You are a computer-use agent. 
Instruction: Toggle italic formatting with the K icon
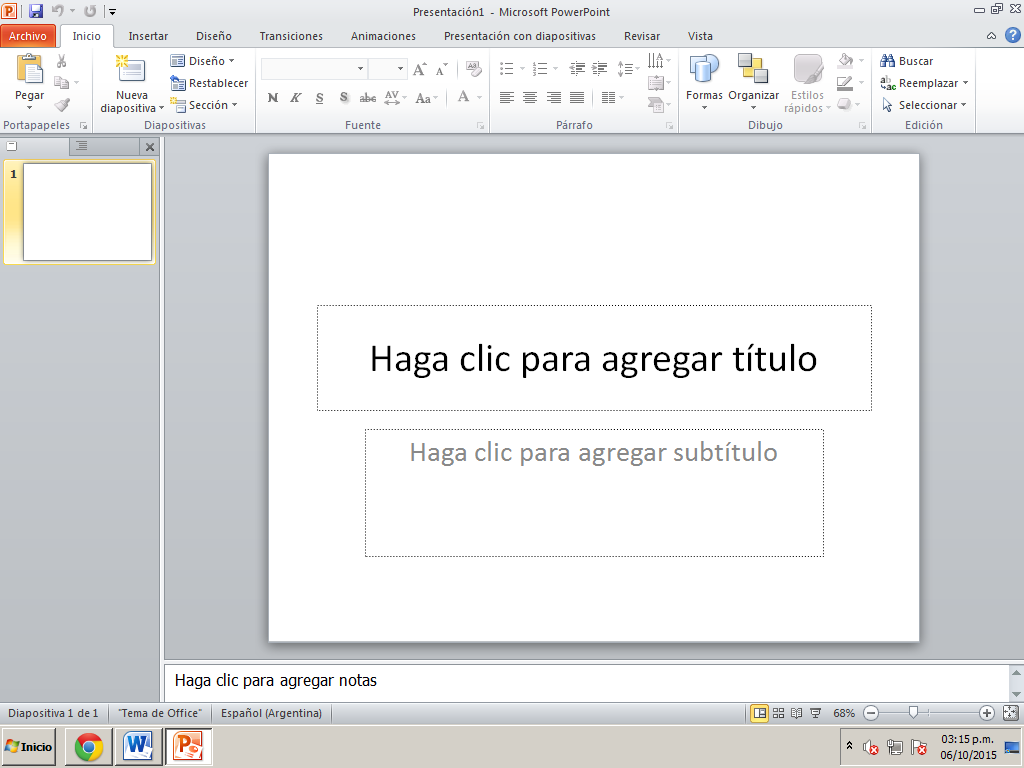click(294, 98)
